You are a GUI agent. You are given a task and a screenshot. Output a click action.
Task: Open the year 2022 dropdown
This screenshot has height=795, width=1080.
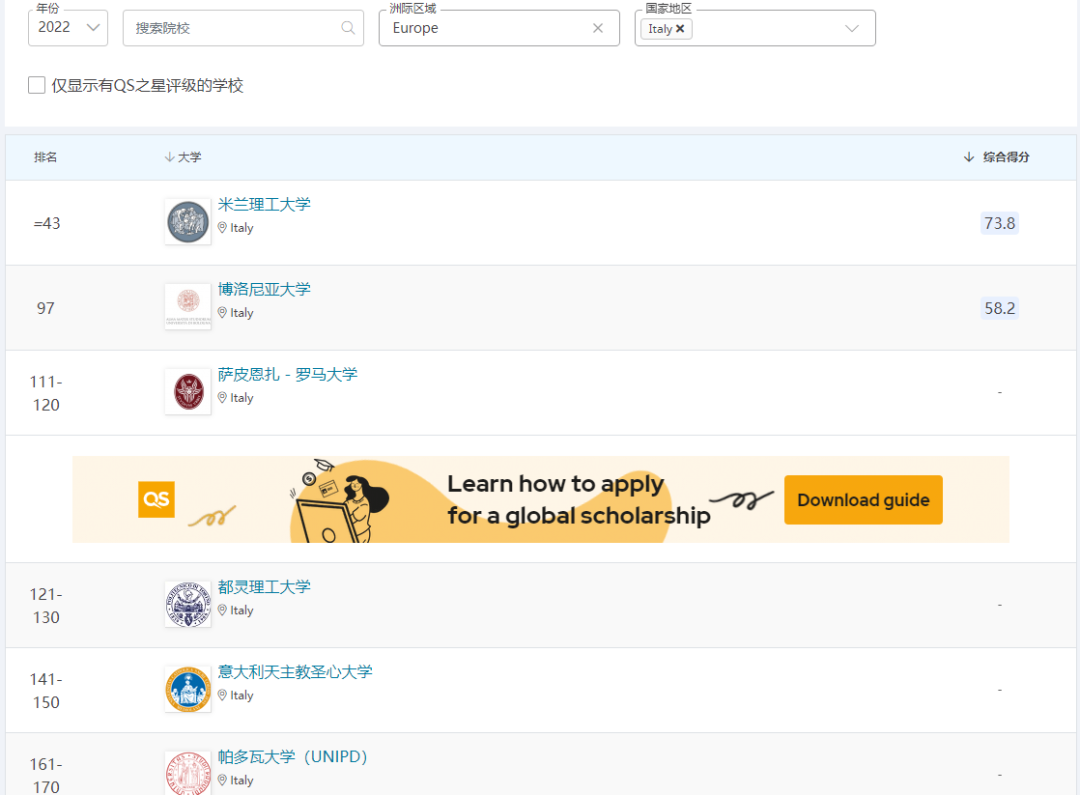pyautogui.click(x=68, y=28)
